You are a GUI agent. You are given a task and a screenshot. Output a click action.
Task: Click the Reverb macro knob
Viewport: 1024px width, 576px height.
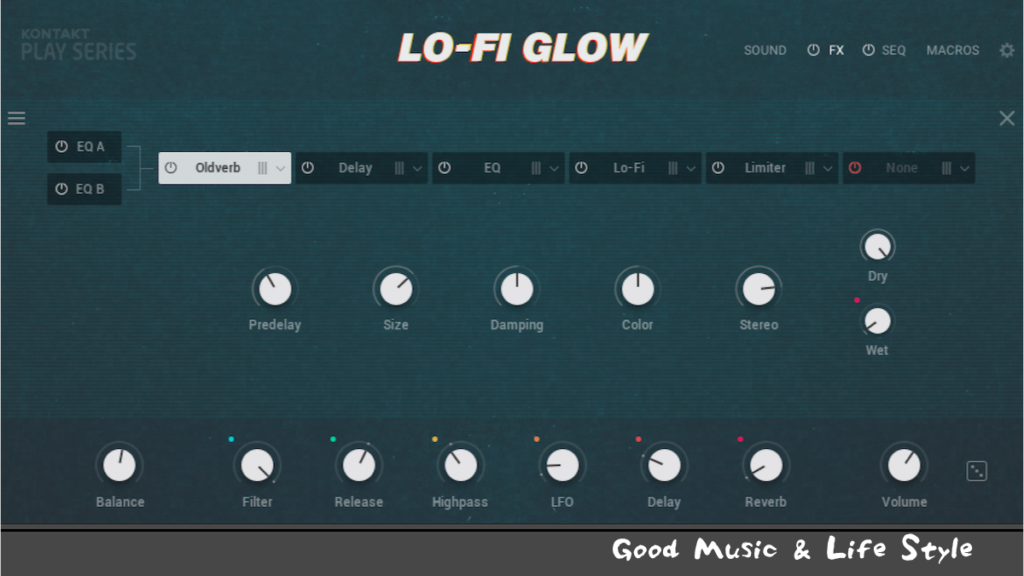pyautogui.click(x=765, y=465)
